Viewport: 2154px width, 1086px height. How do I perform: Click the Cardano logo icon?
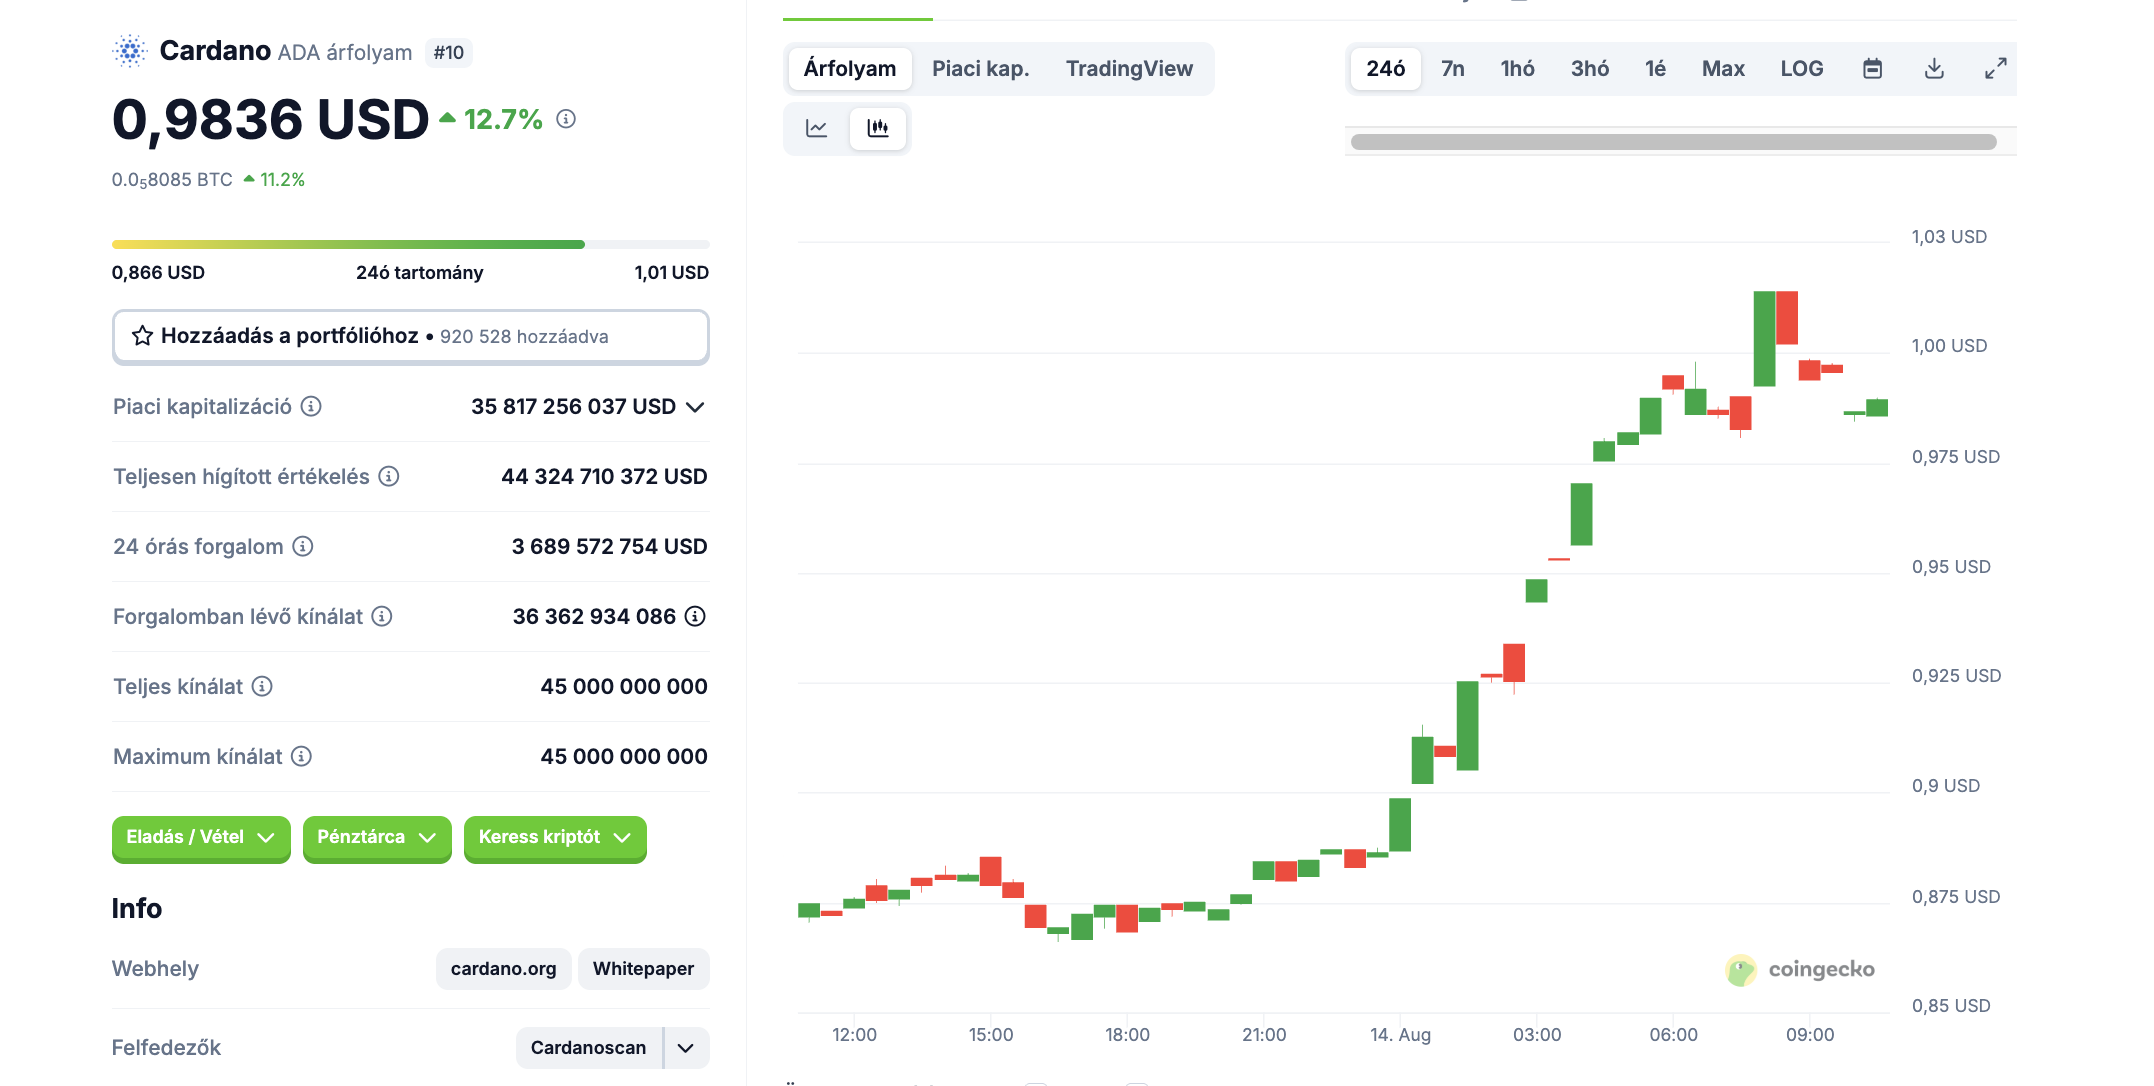click(130, 51)
